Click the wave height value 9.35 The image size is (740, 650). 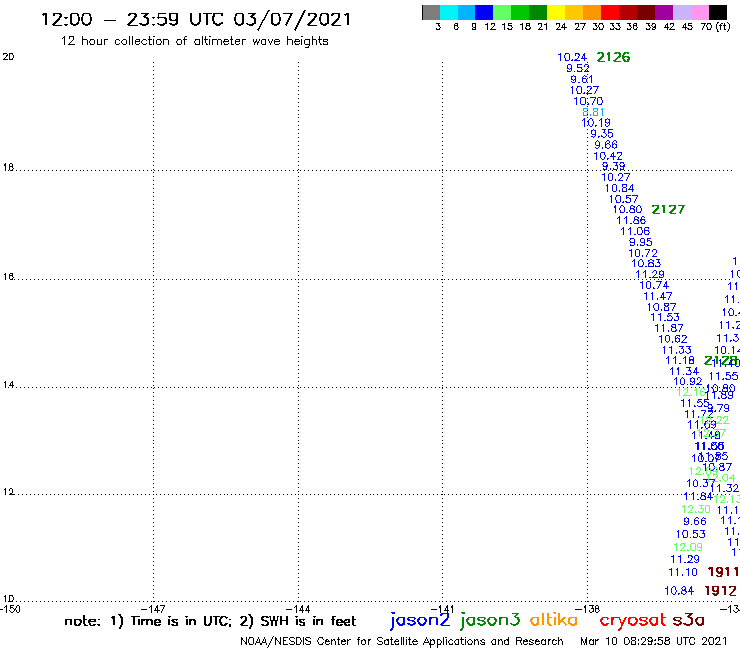[x=602, y=134]
